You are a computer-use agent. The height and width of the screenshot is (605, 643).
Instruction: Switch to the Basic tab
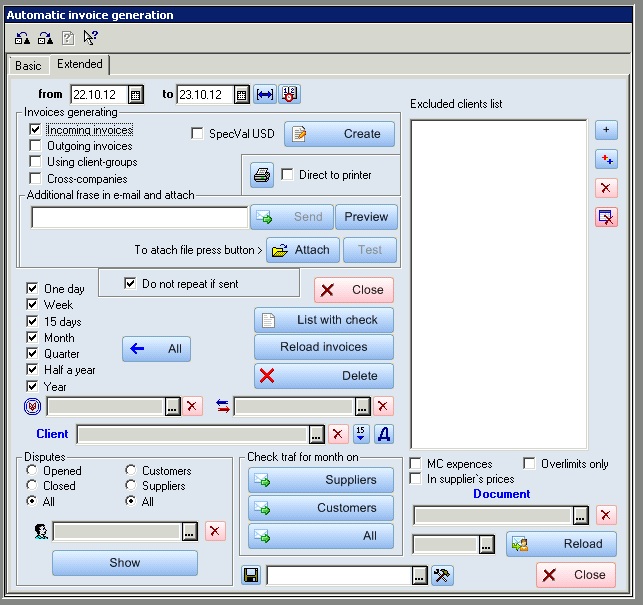pos(28,66)
